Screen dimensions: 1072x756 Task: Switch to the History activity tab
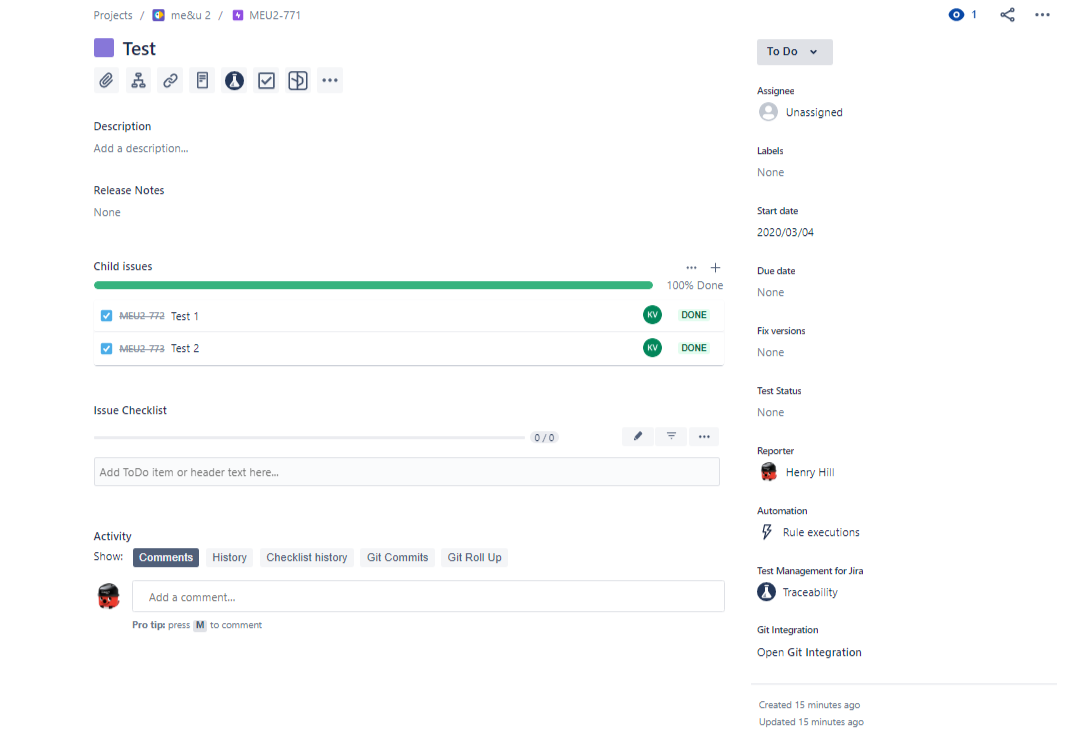(229, 558)
